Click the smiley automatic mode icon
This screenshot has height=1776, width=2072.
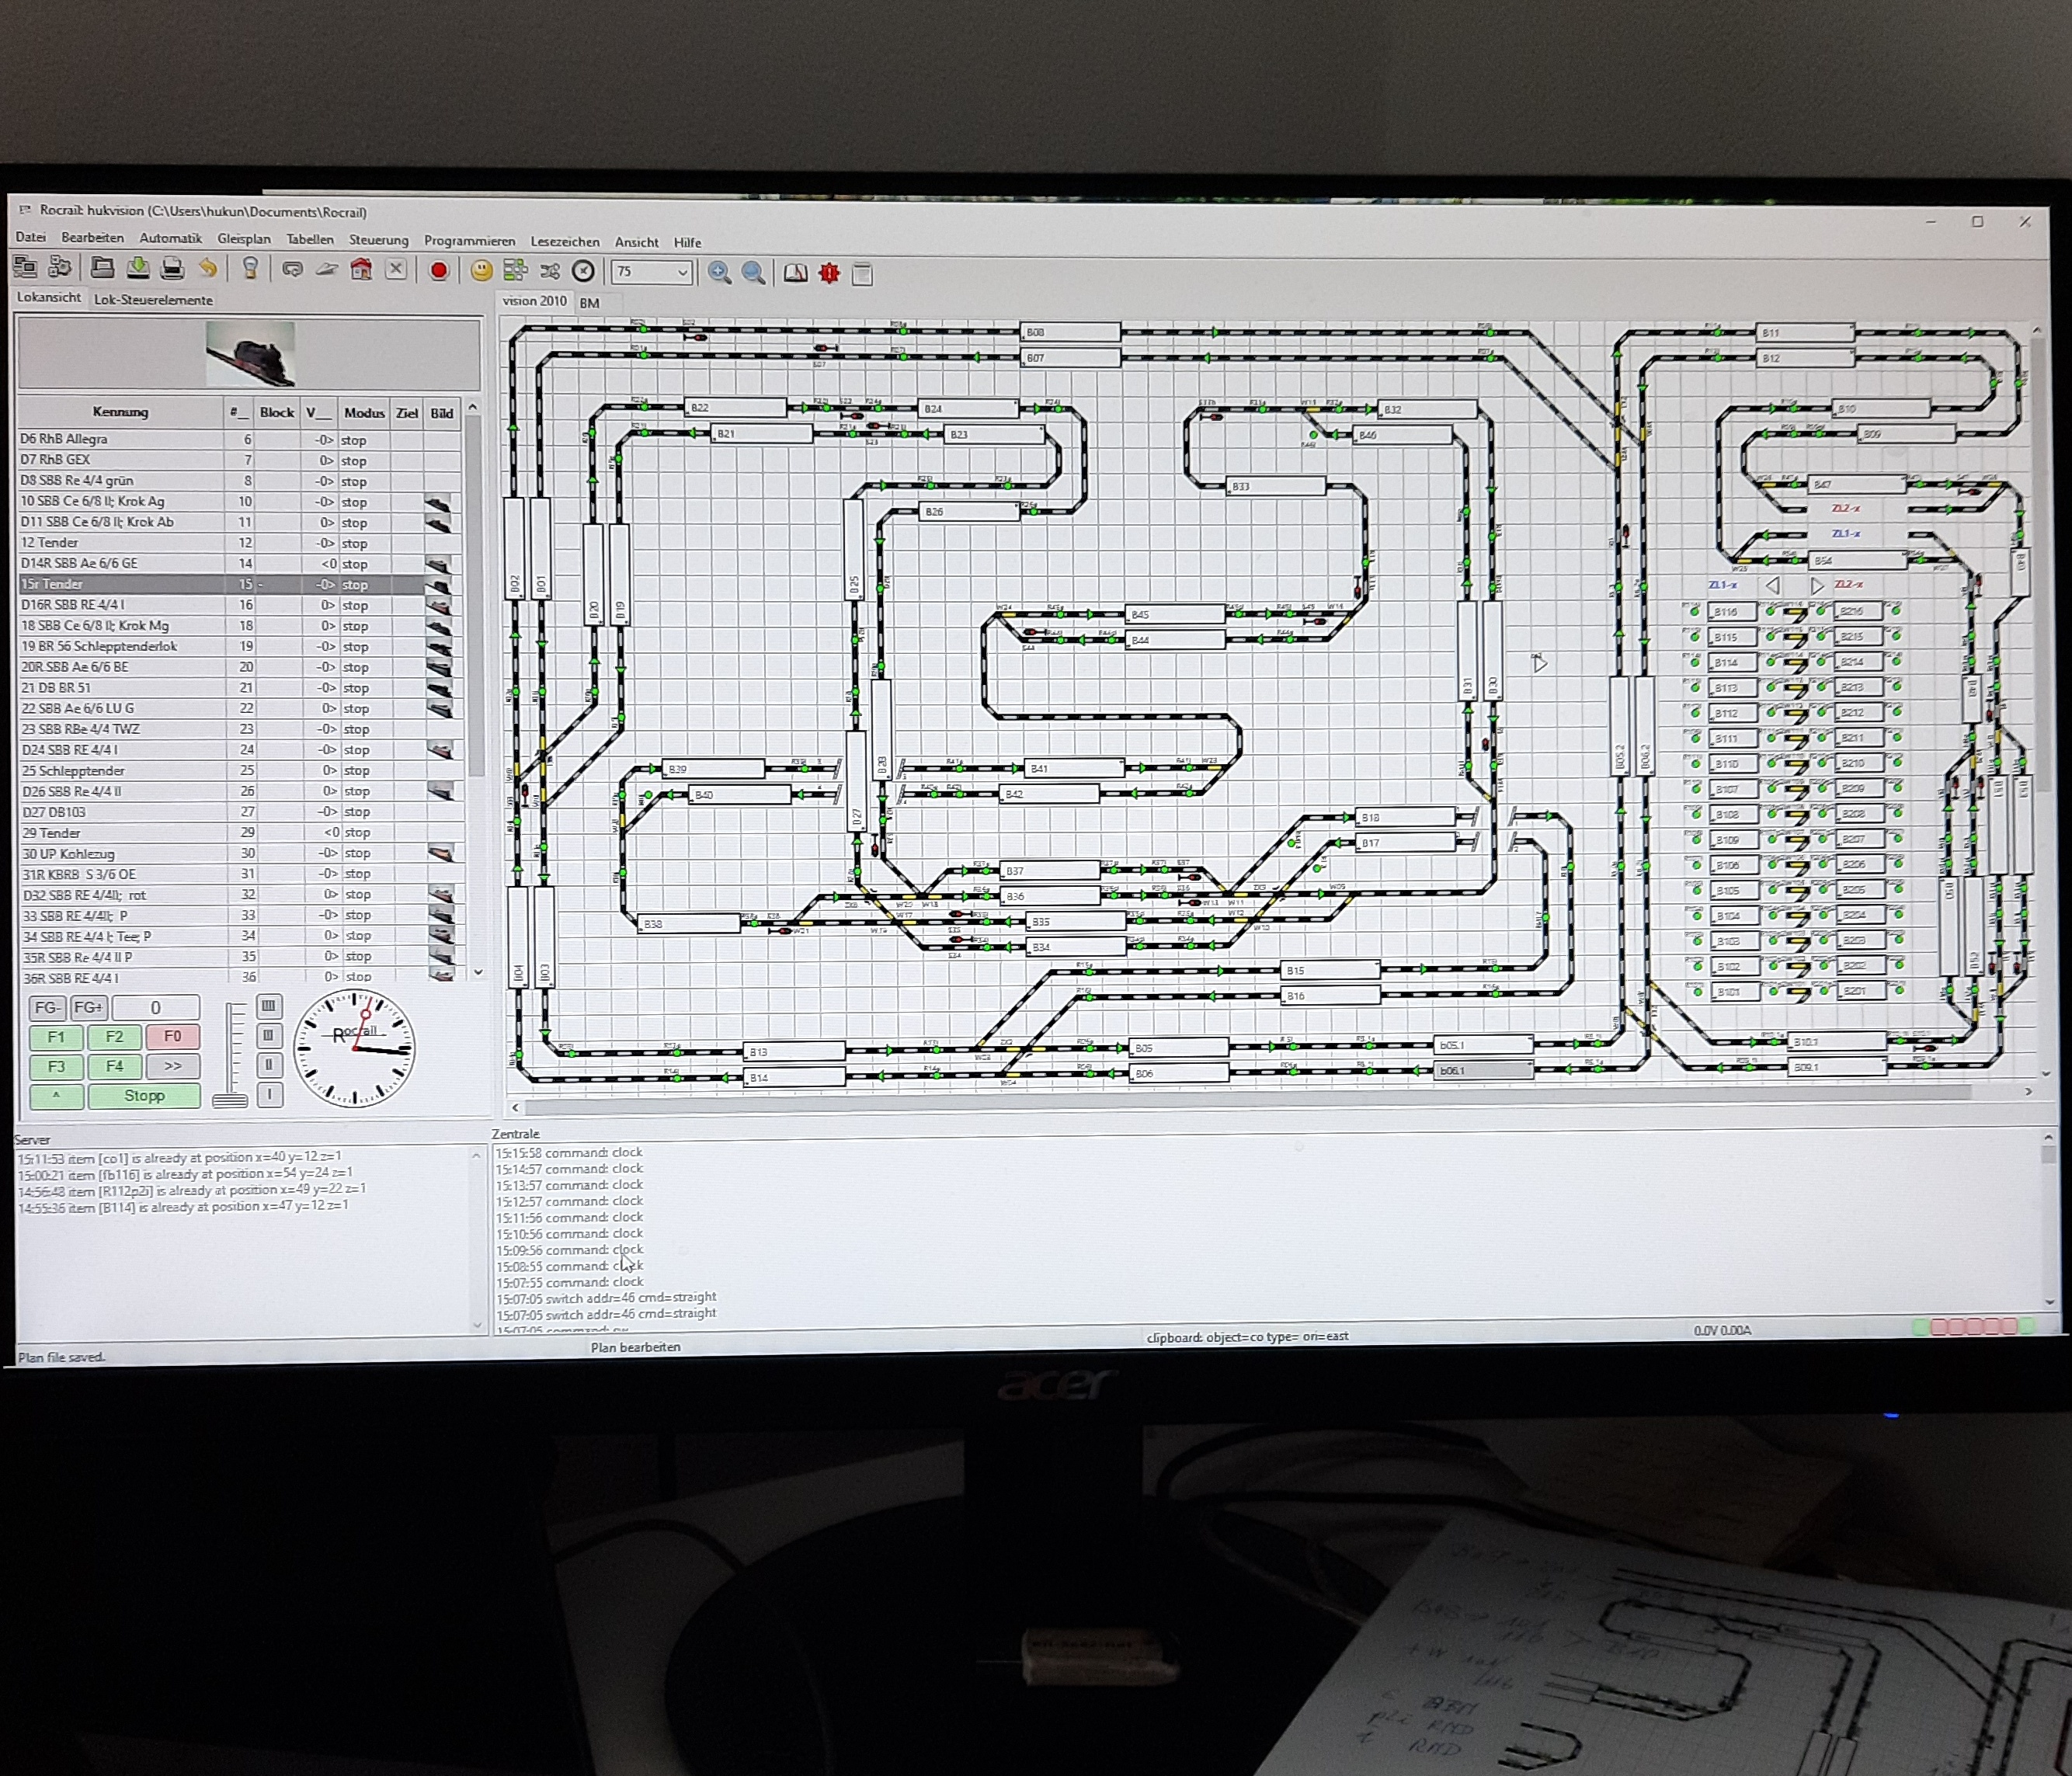click(x=481, y=271)
